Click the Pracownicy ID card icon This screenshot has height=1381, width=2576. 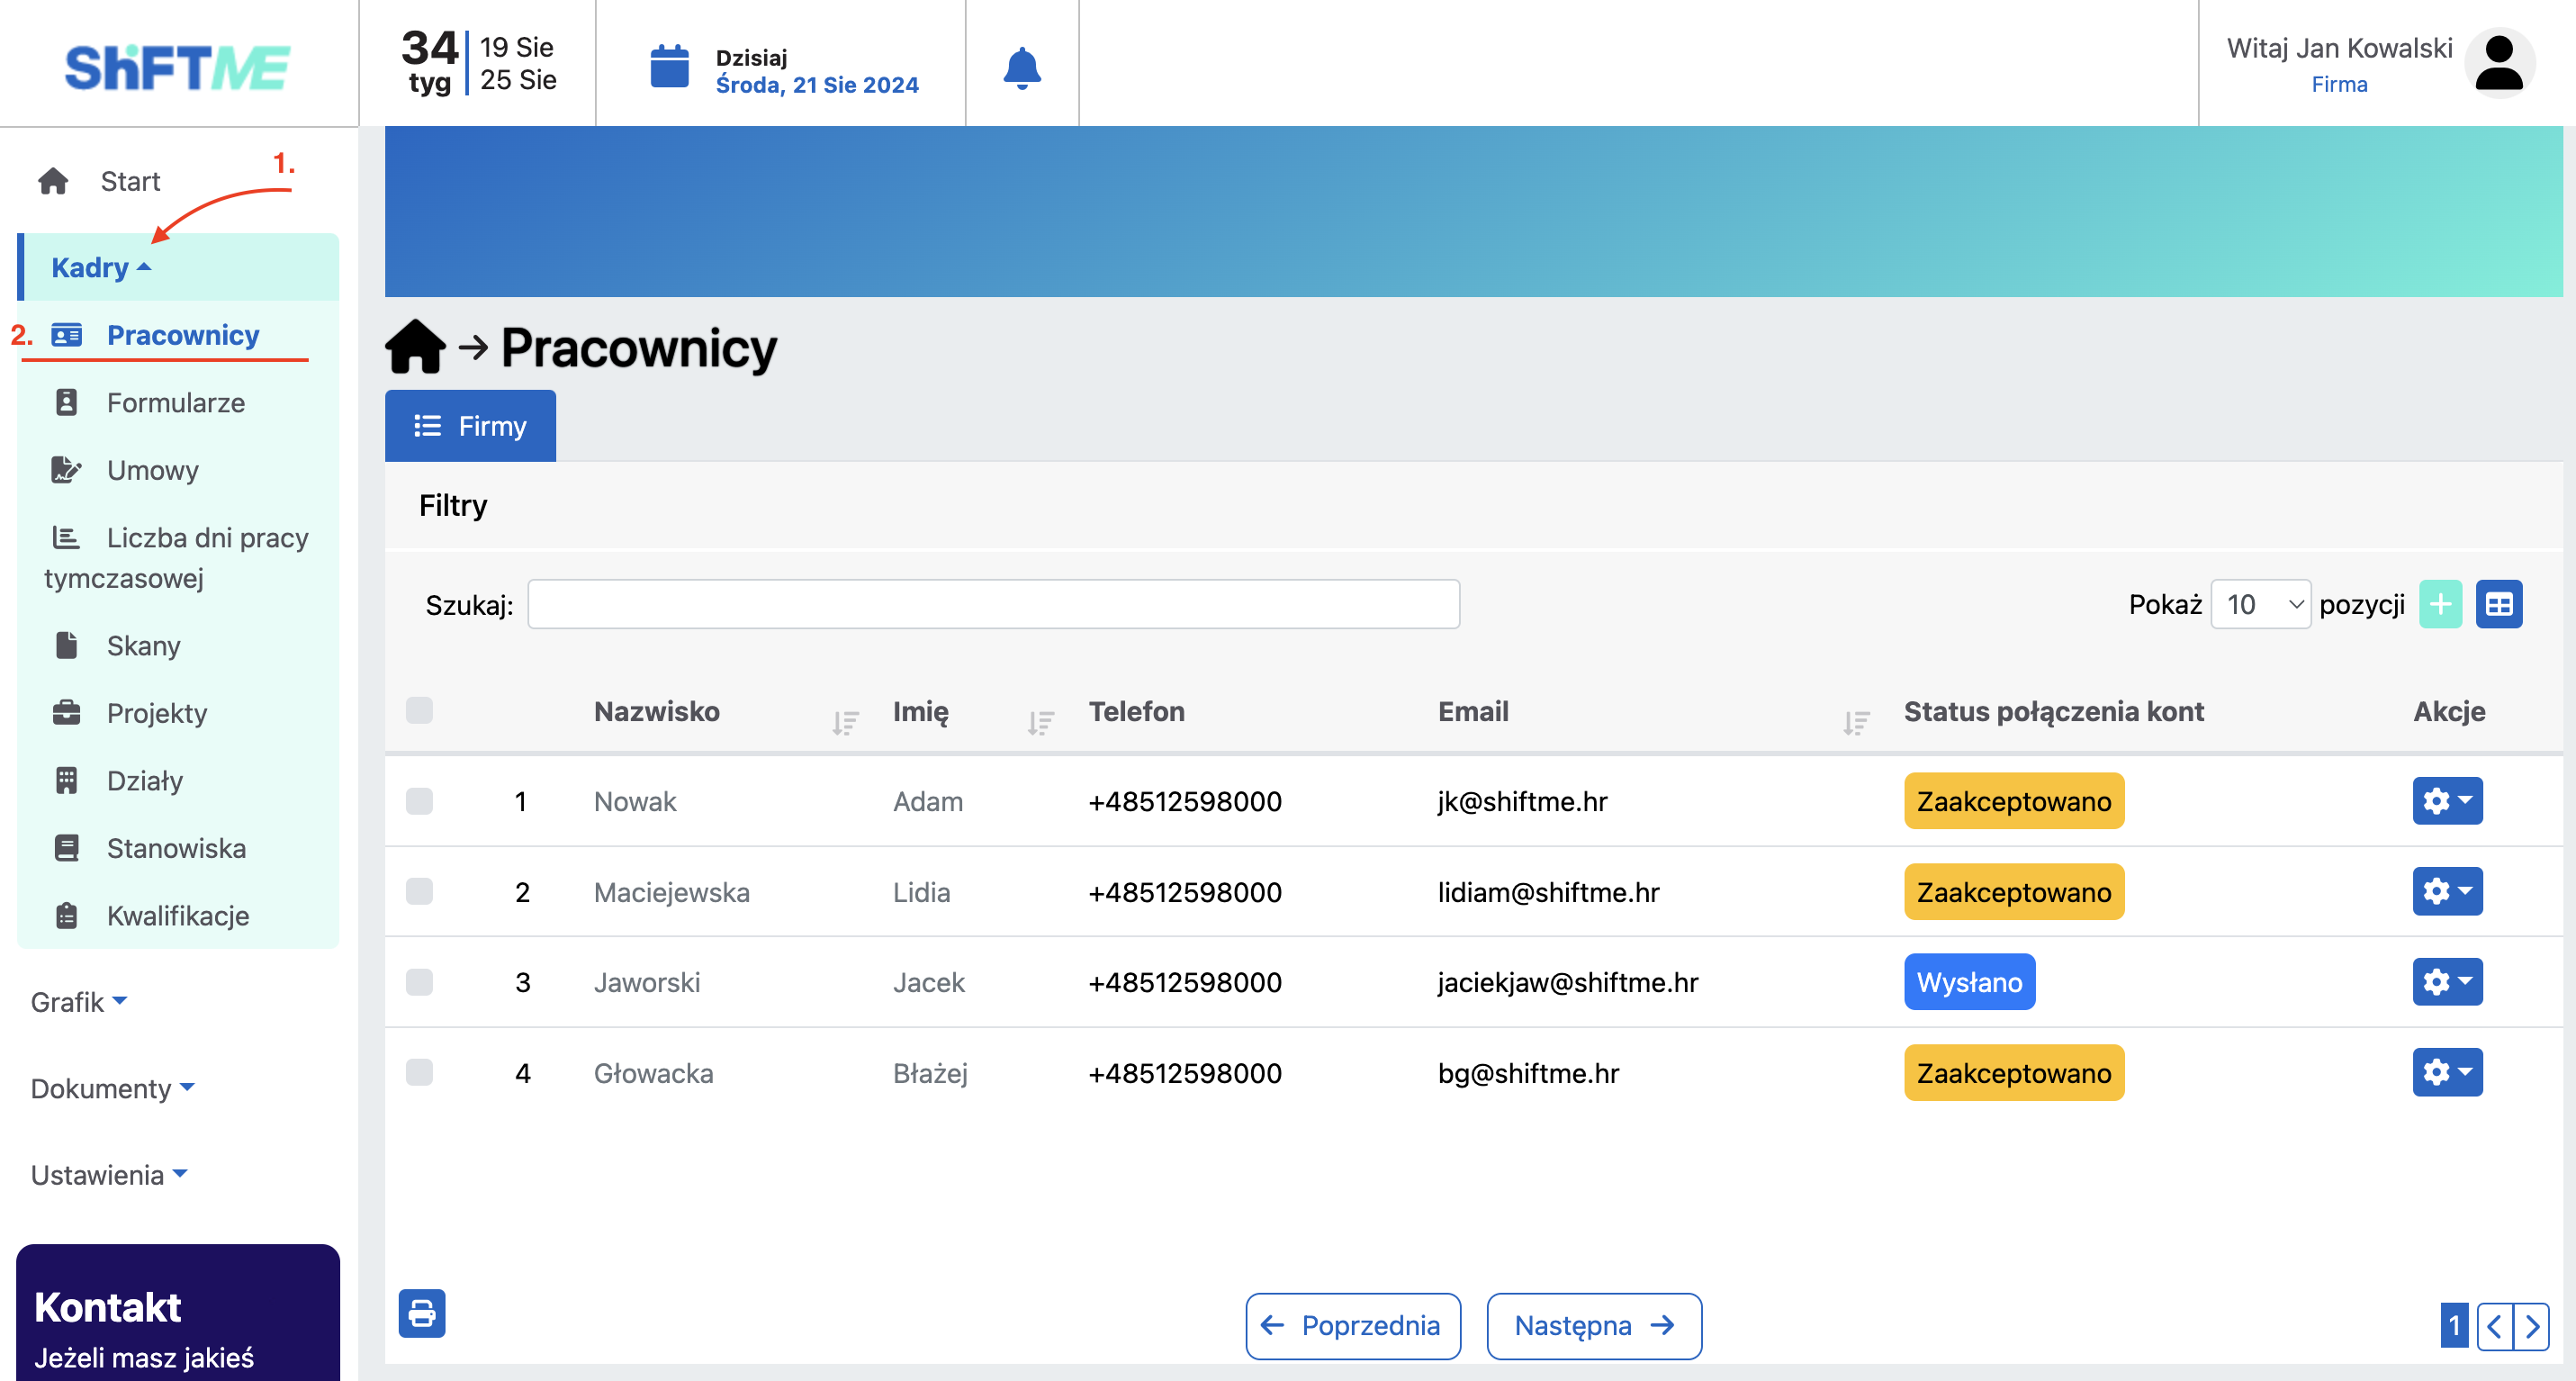(66, 335)
